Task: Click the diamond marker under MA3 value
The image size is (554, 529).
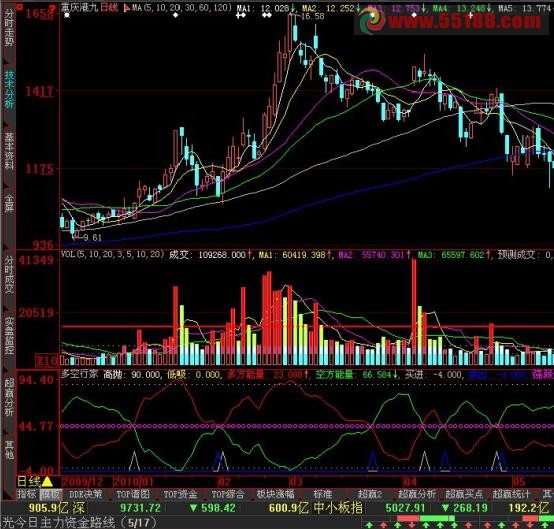Action: 414,15
